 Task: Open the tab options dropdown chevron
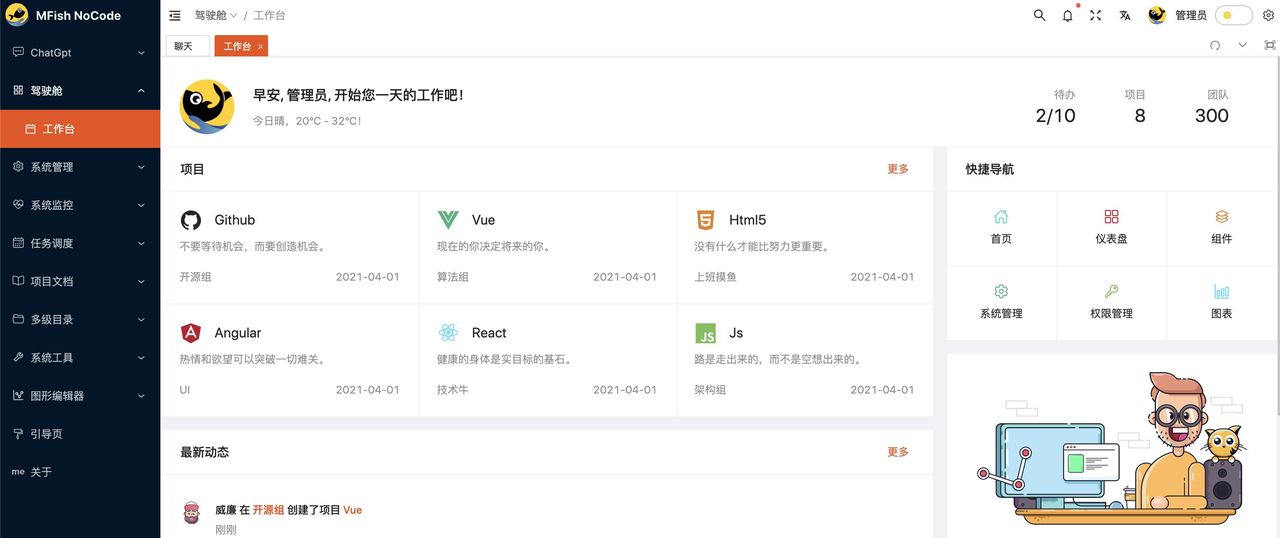(1243, 45)
